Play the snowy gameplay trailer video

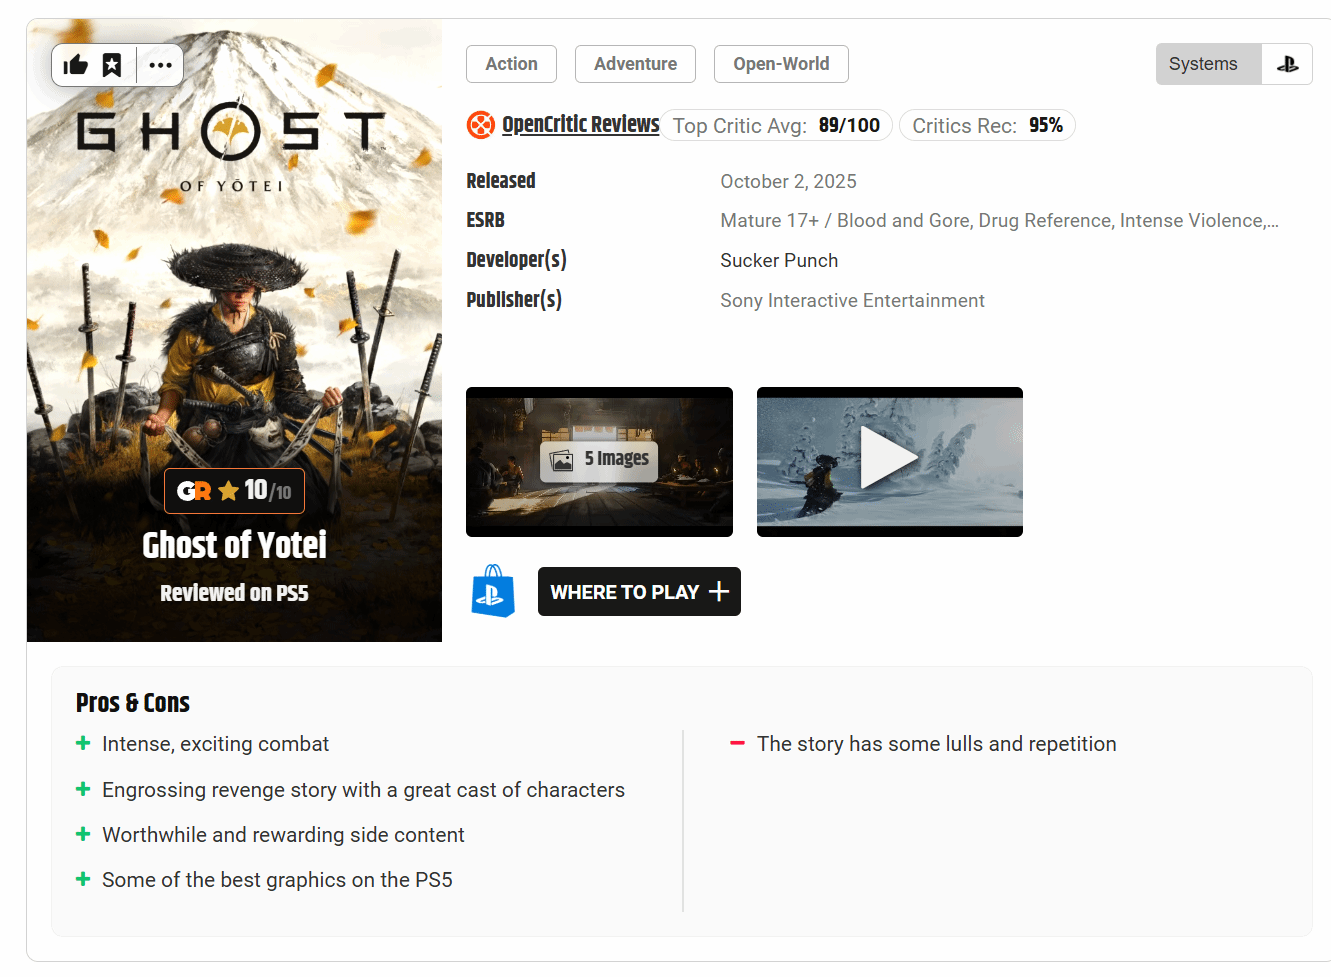point(889,461)
